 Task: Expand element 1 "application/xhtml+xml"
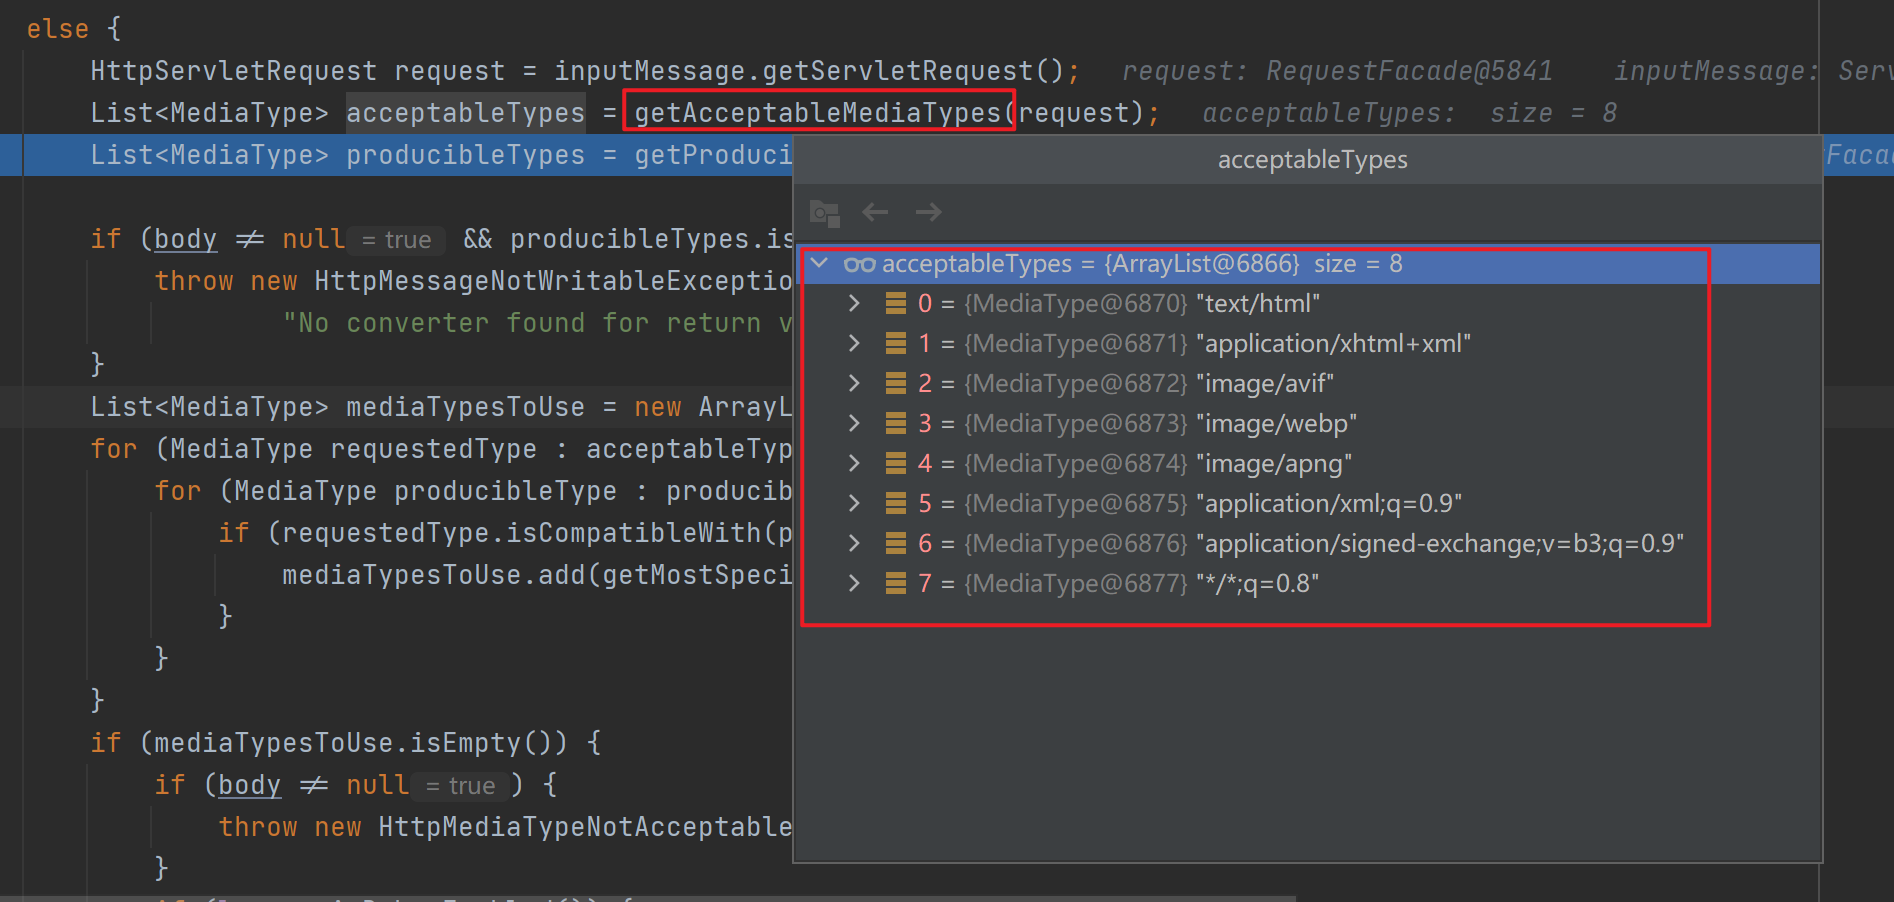pyautogui.click(x=854, y=344)
